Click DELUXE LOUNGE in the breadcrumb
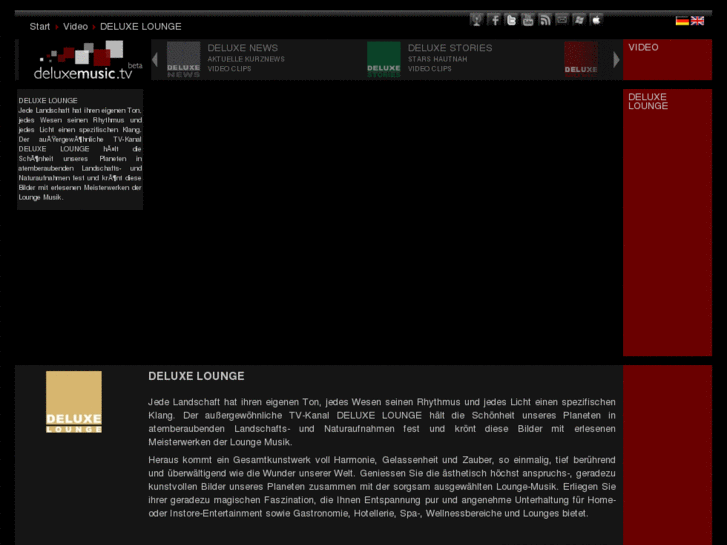The width and height of the screenshot is (727, 545). pos(140,26)
